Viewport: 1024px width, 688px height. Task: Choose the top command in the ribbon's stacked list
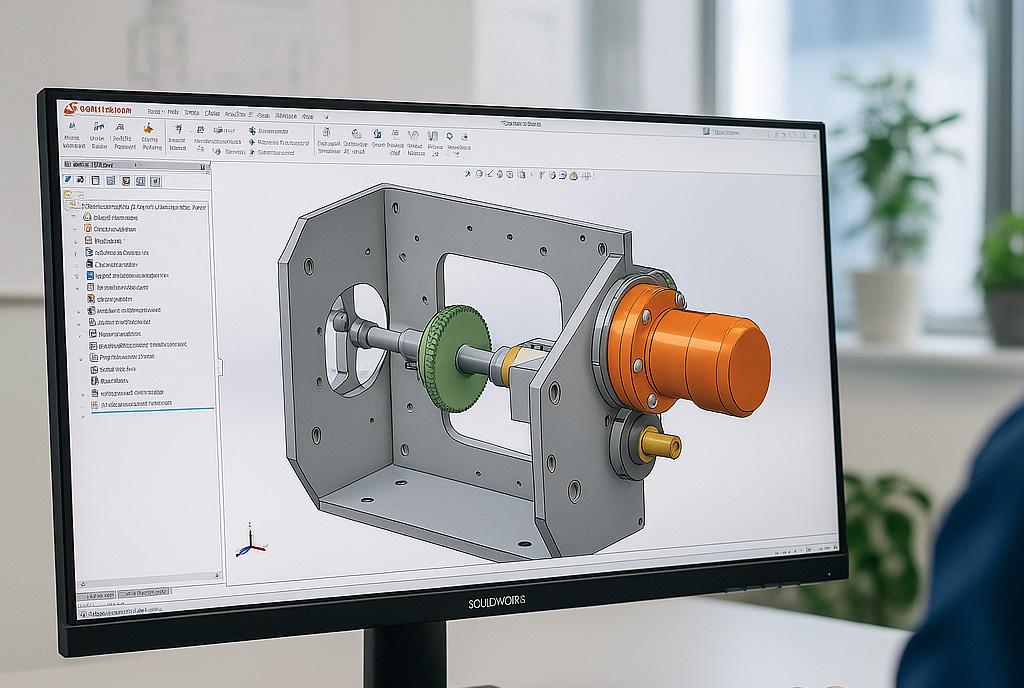click(269, 131)
